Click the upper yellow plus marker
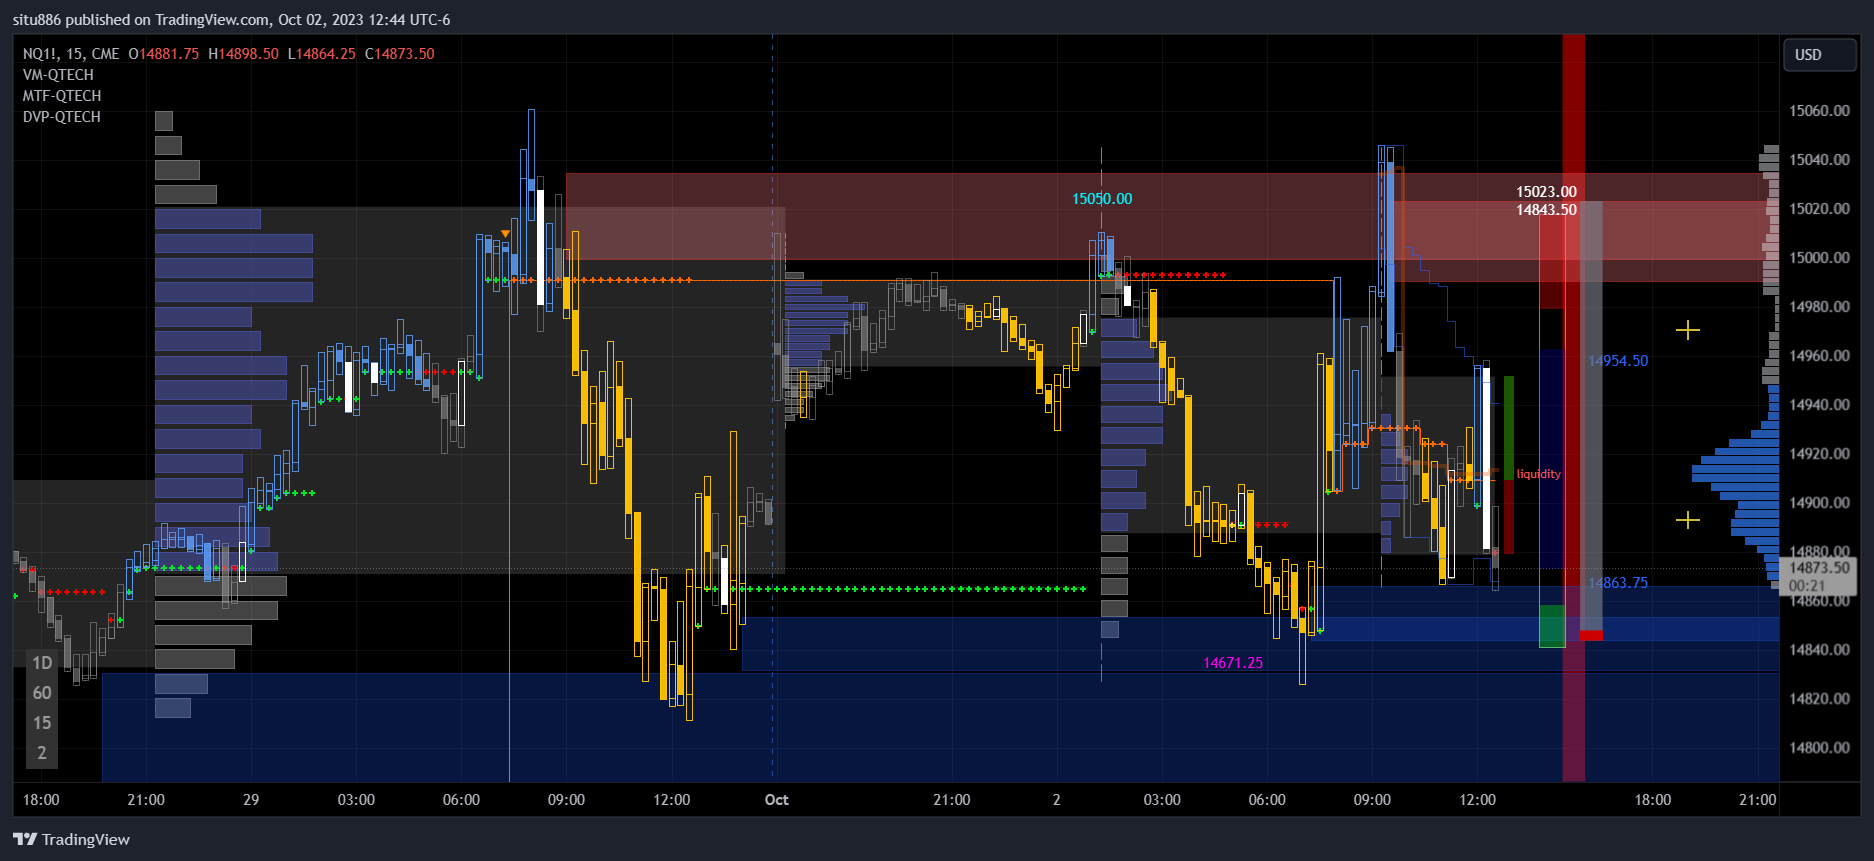Screen dimensions: 1874x861 1688,330
